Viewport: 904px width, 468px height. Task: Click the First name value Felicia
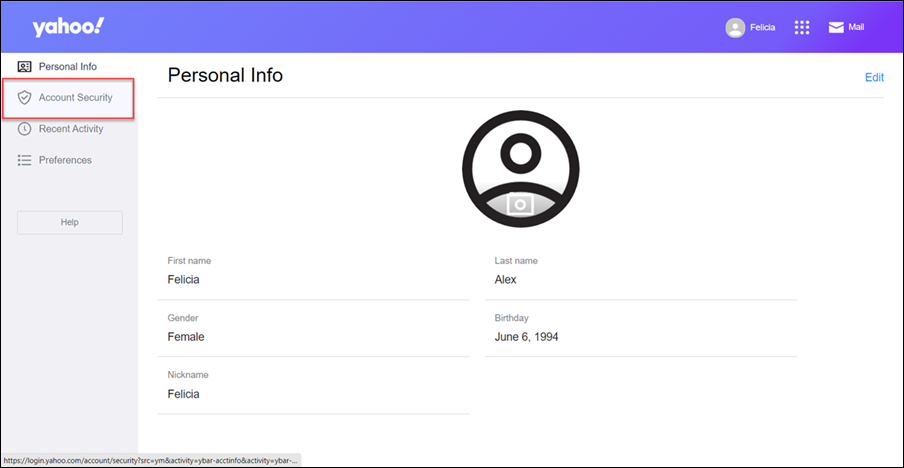tap(183, 280)
